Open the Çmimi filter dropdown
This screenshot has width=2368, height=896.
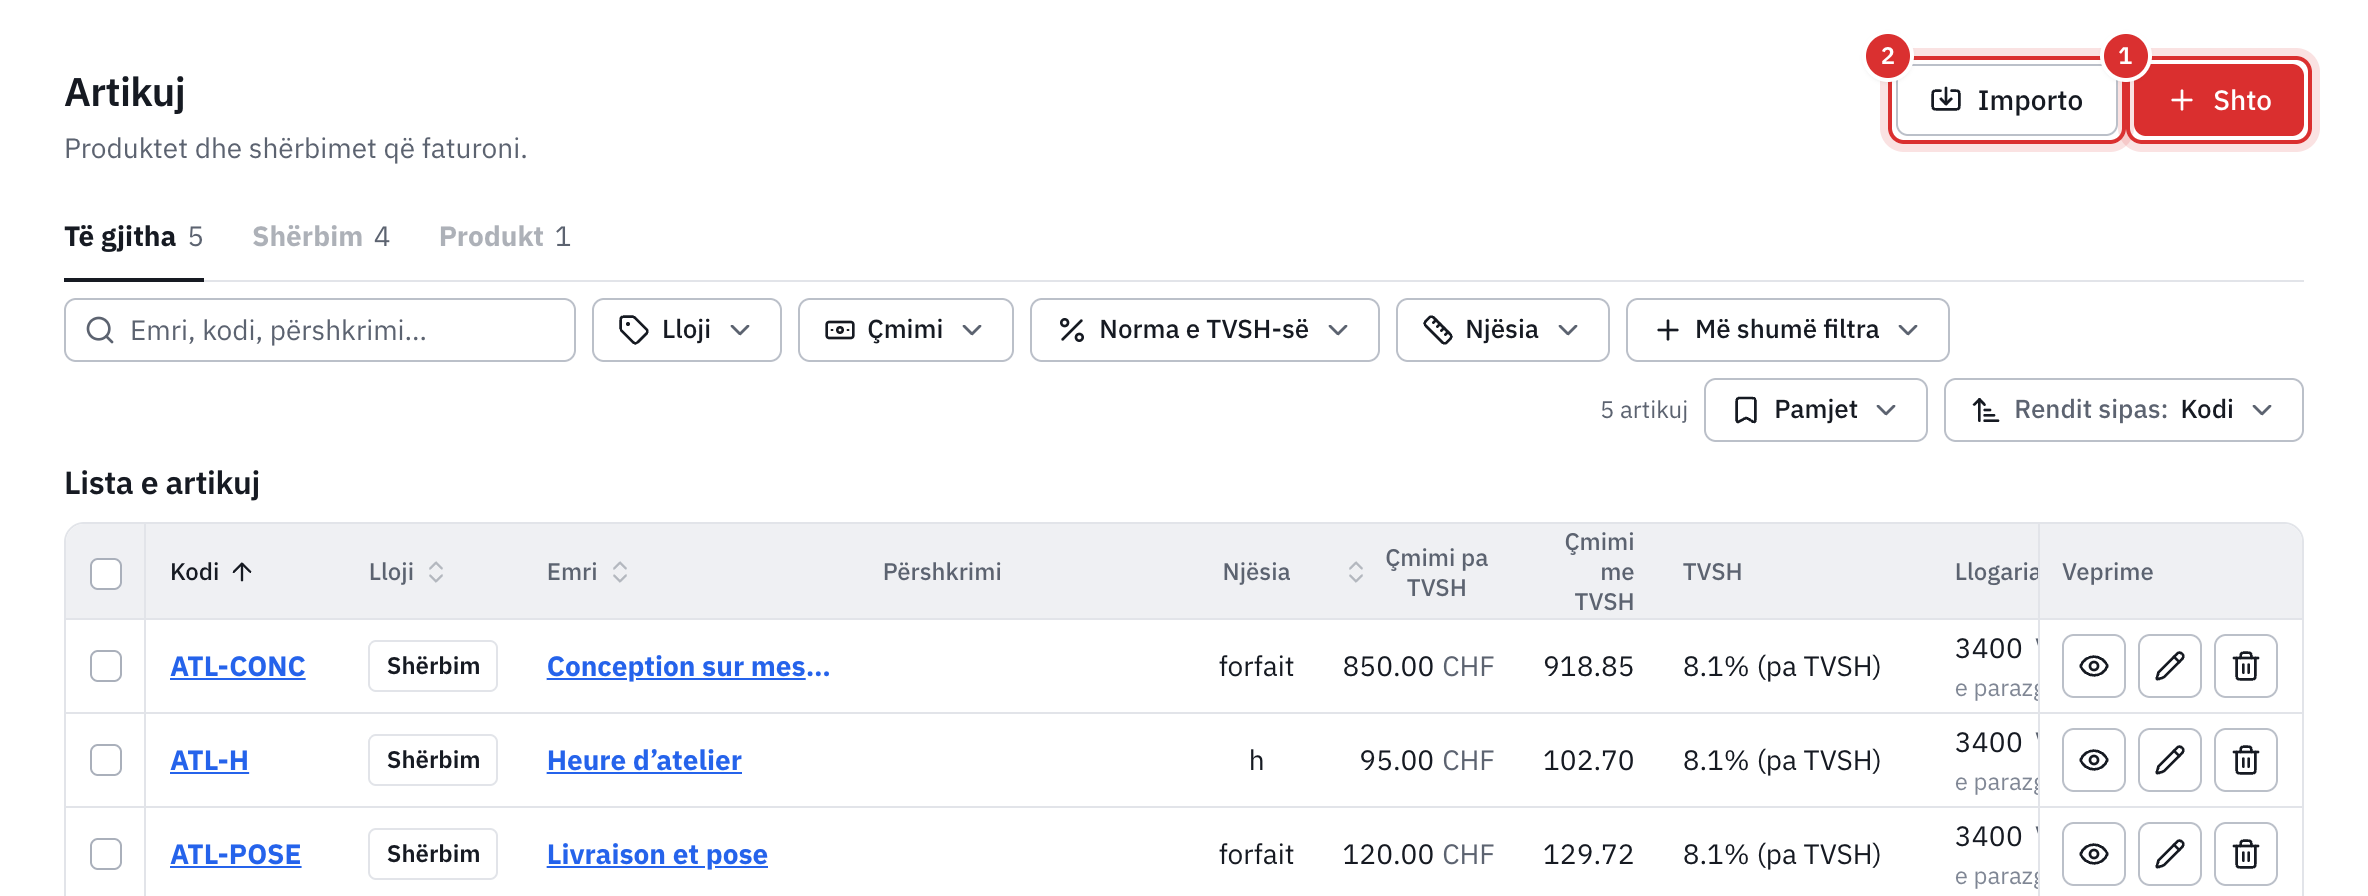(905, 330)
